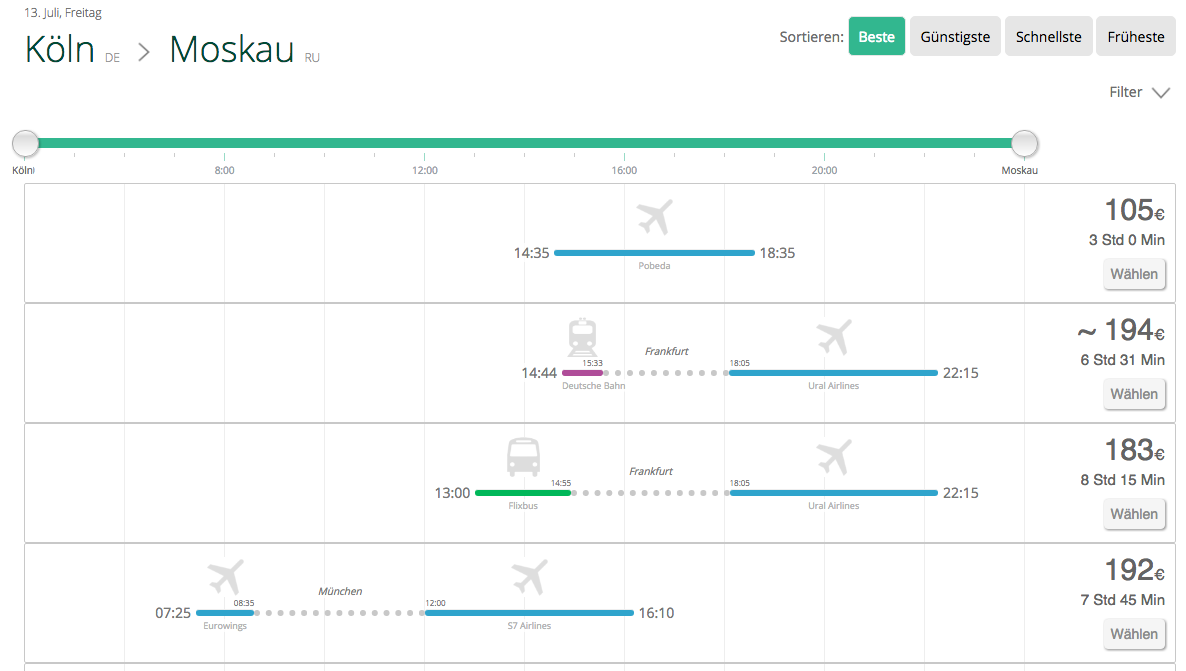This screenshot has width=1186, height=671.
Task: Click the Filter chevron arrow
Action: point(1161,93)
